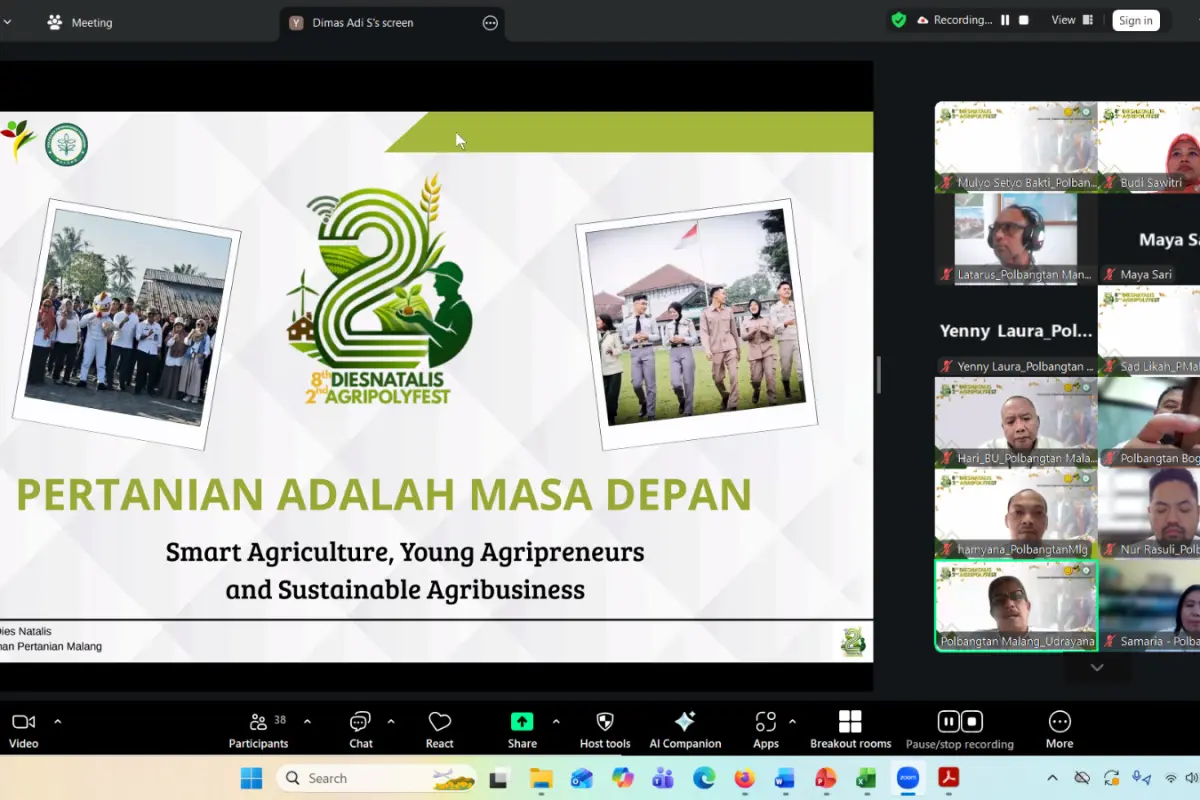This screenshot has width=1200, height=800.
Task: Select the Polbangtan Malang_Udrayana video tile
Action: (1015, 605)
